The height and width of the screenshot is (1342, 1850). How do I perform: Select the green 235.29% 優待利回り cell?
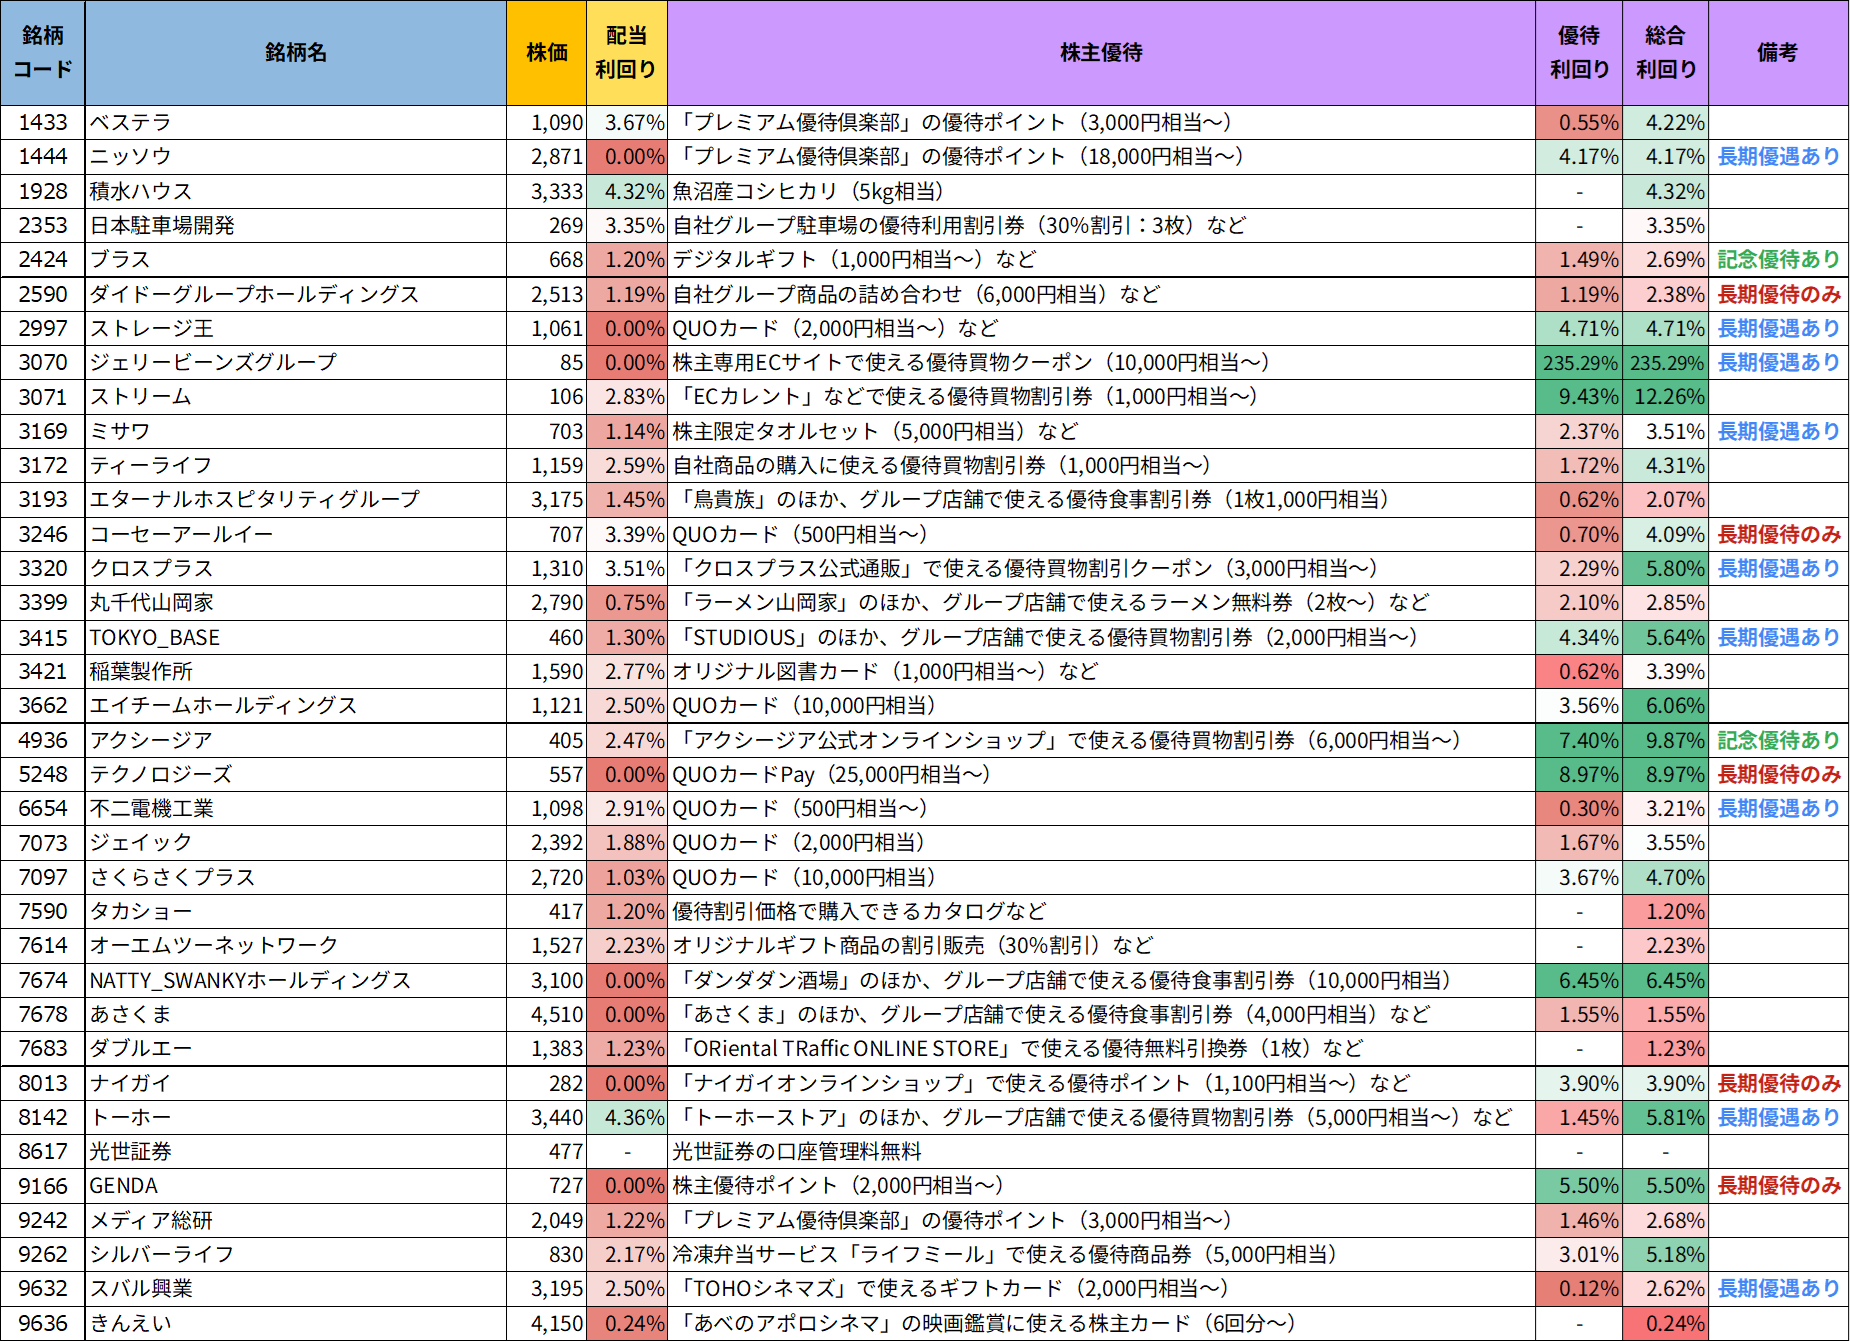pyautogui.click(x=1579, y=363)
